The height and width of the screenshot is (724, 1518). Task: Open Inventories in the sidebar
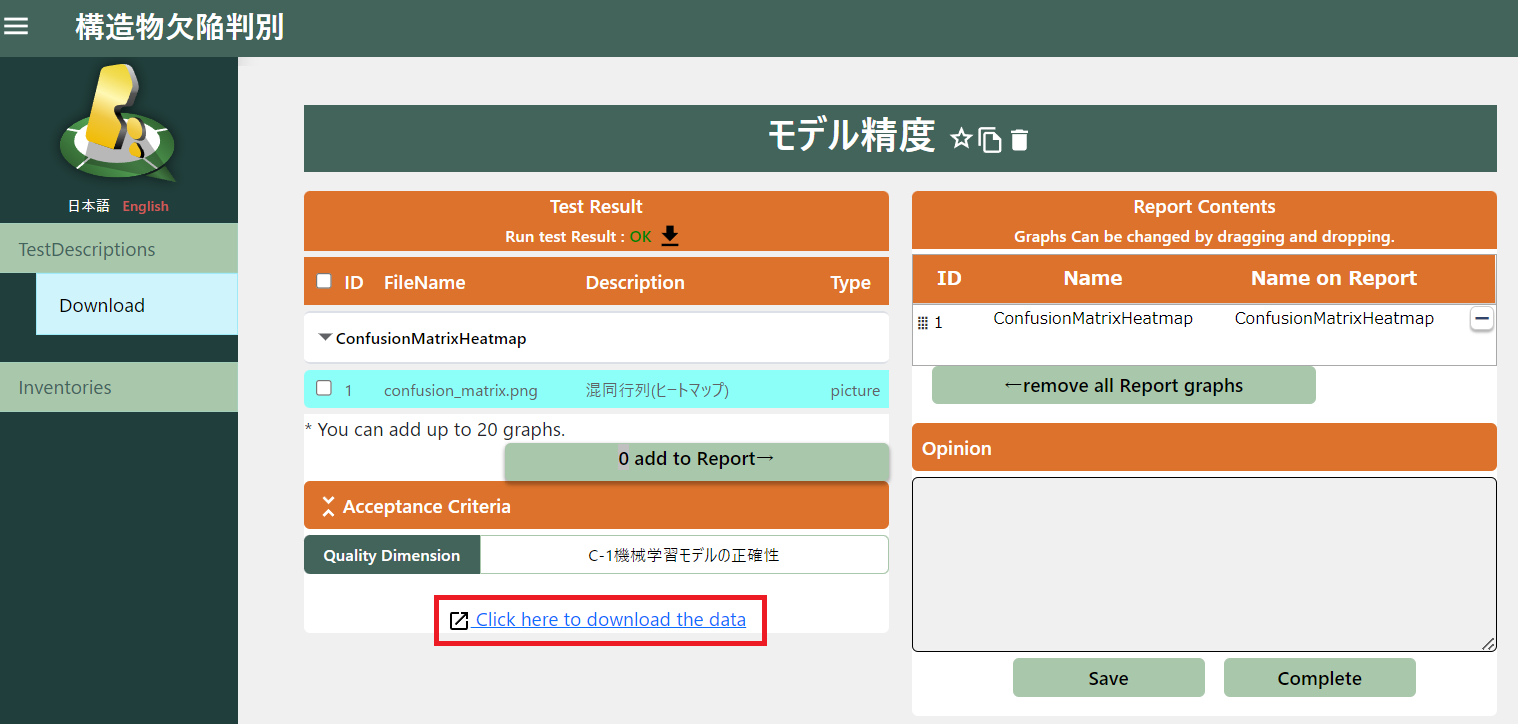click(65, 387)
